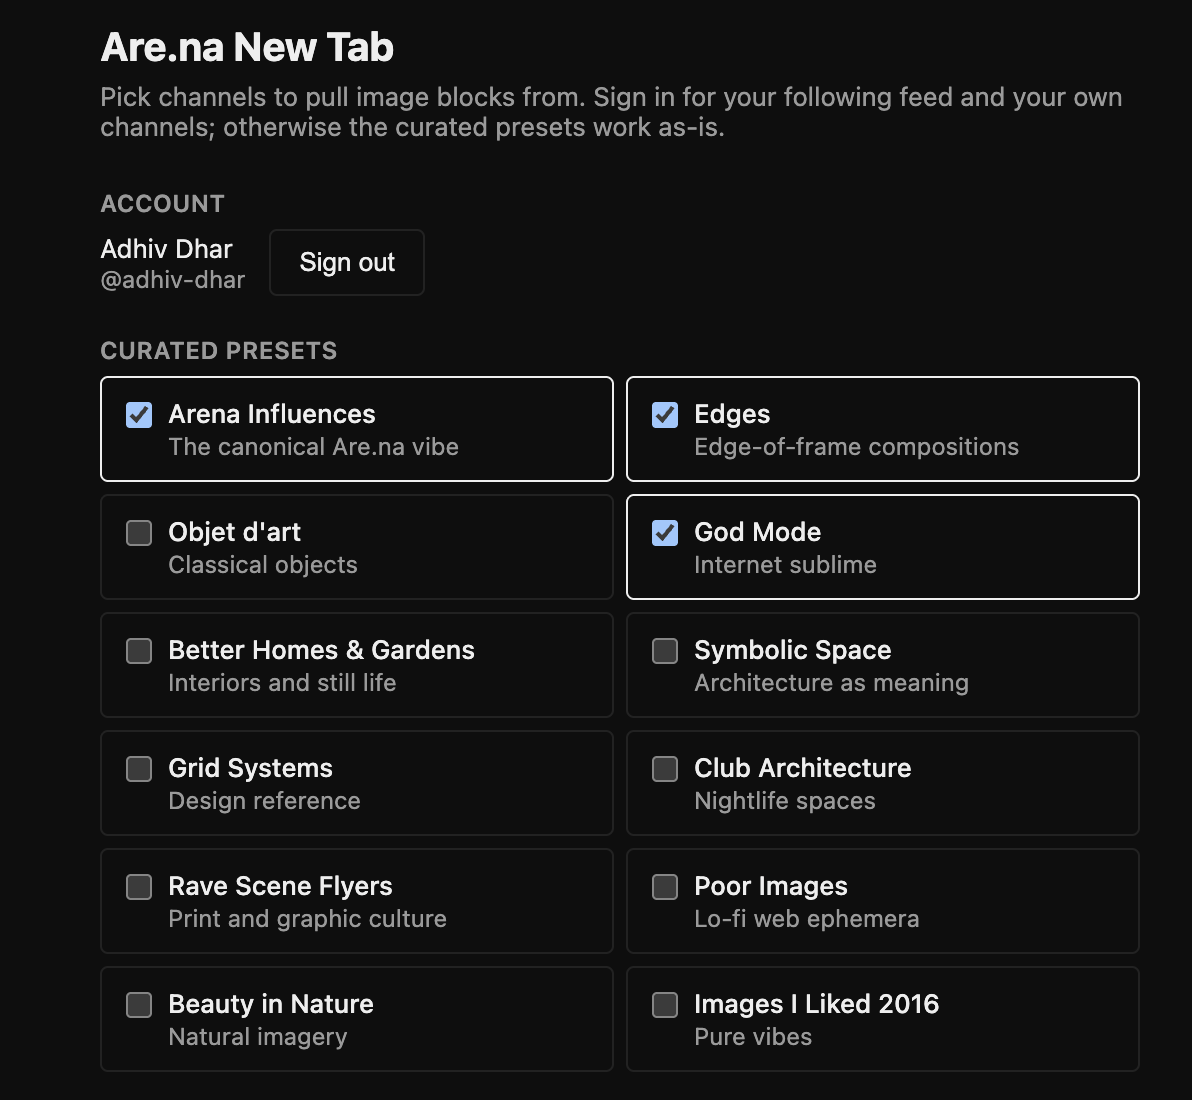The width and height of the screenshot is (1192, 1100).
Task: Click the "Better Homes & Gardens" title
Action: coord(322,650)
